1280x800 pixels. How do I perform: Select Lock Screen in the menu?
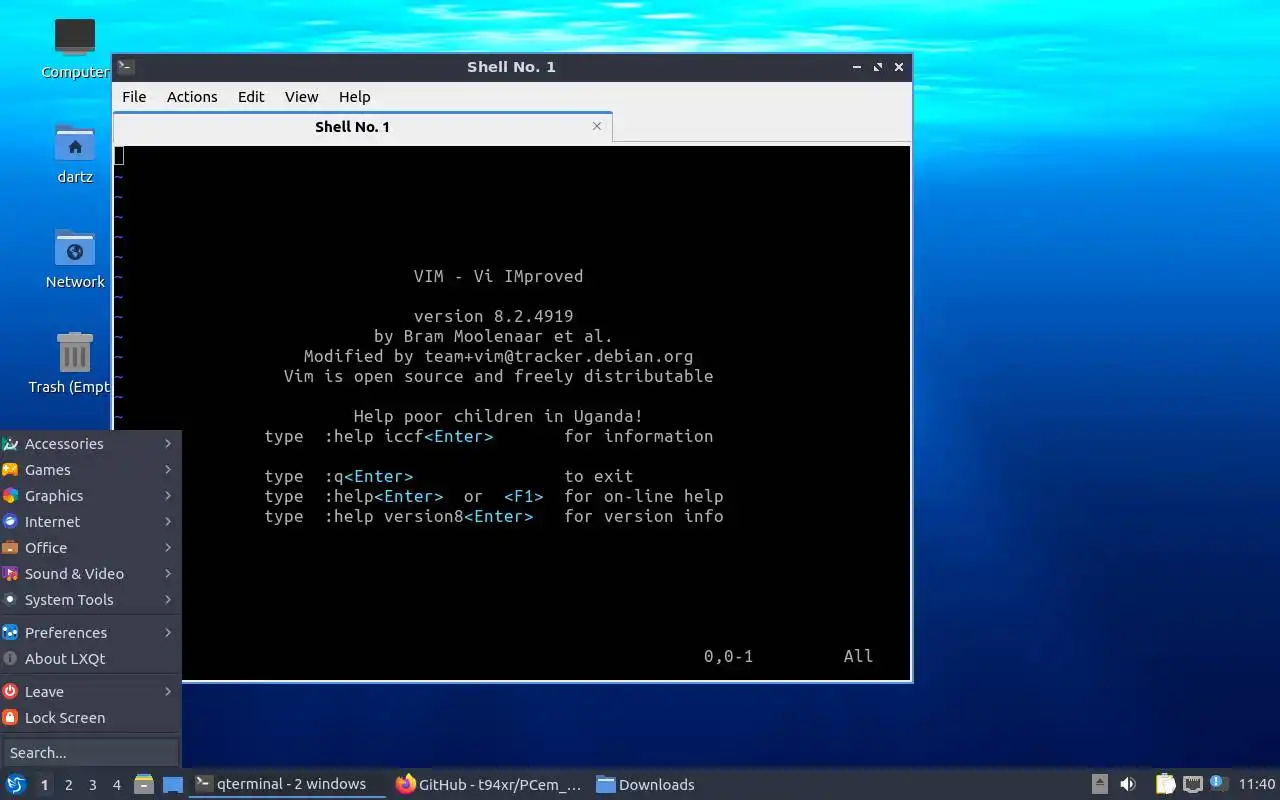90,718
